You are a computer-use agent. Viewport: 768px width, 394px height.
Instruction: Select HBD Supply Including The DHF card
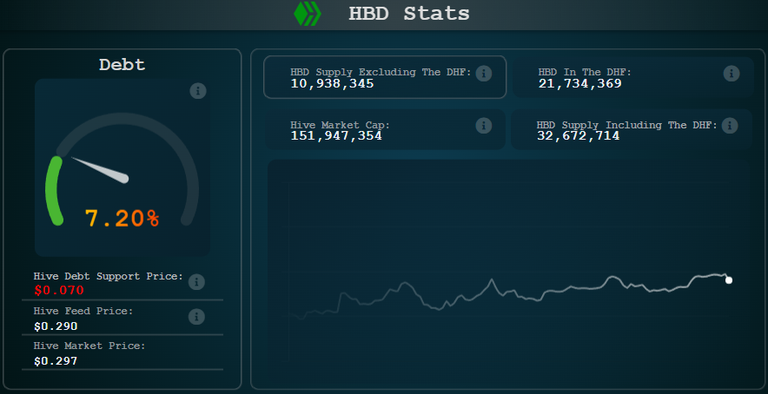tap(631, 129)
